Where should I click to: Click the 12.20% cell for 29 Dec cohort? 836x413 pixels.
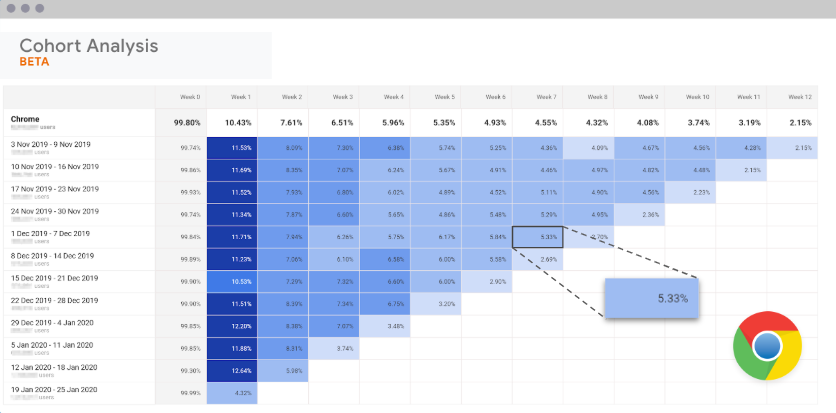(x=232, y=326)
